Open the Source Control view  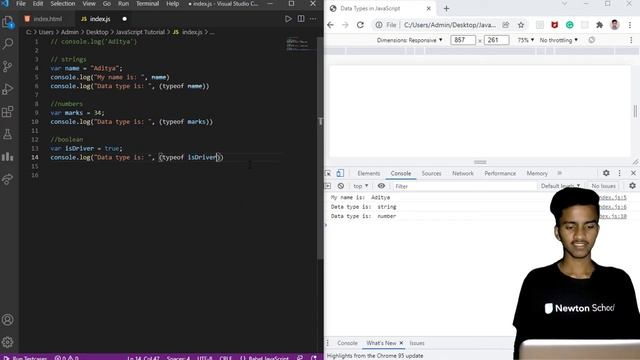(x=8, y=66)
